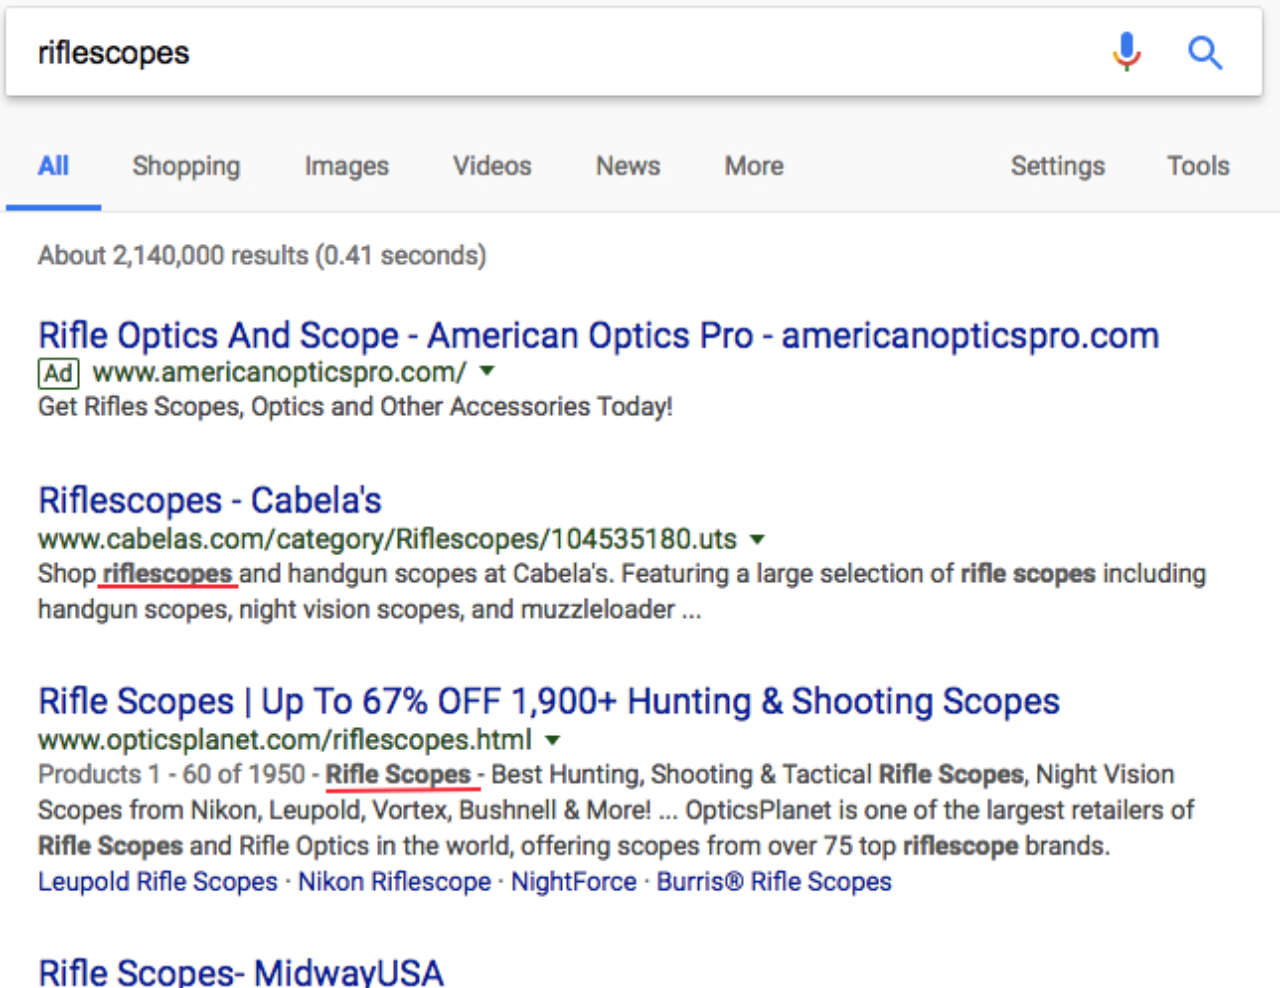The width and height of the screenshot is (1280, 988).
Task: Open the Settings menu
Action: pos(1057,166)
